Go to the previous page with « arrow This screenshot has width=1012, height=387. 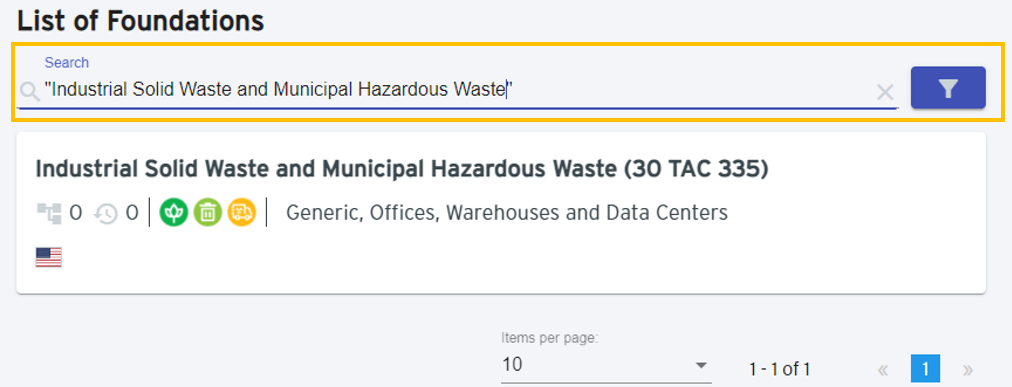884,370
